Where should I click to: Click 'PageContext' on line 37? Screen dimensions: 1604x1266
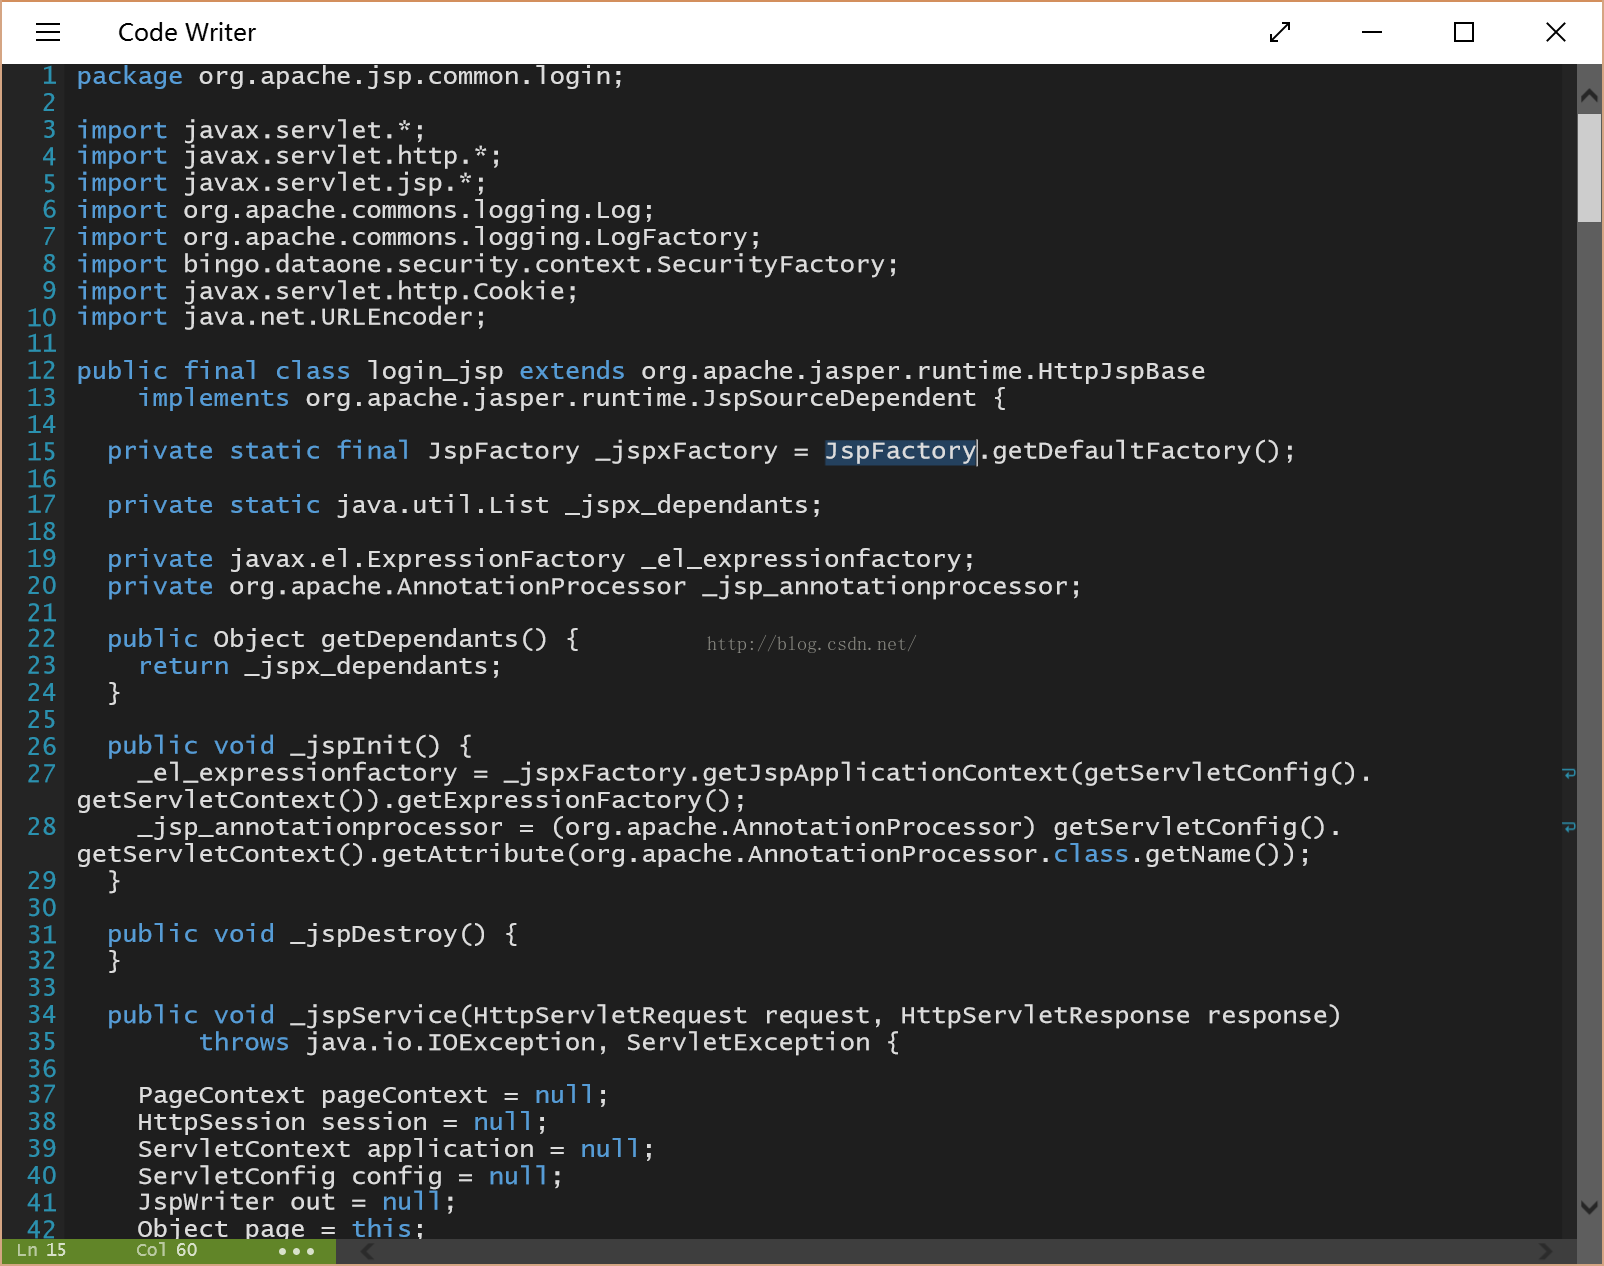coord(221,1096)
